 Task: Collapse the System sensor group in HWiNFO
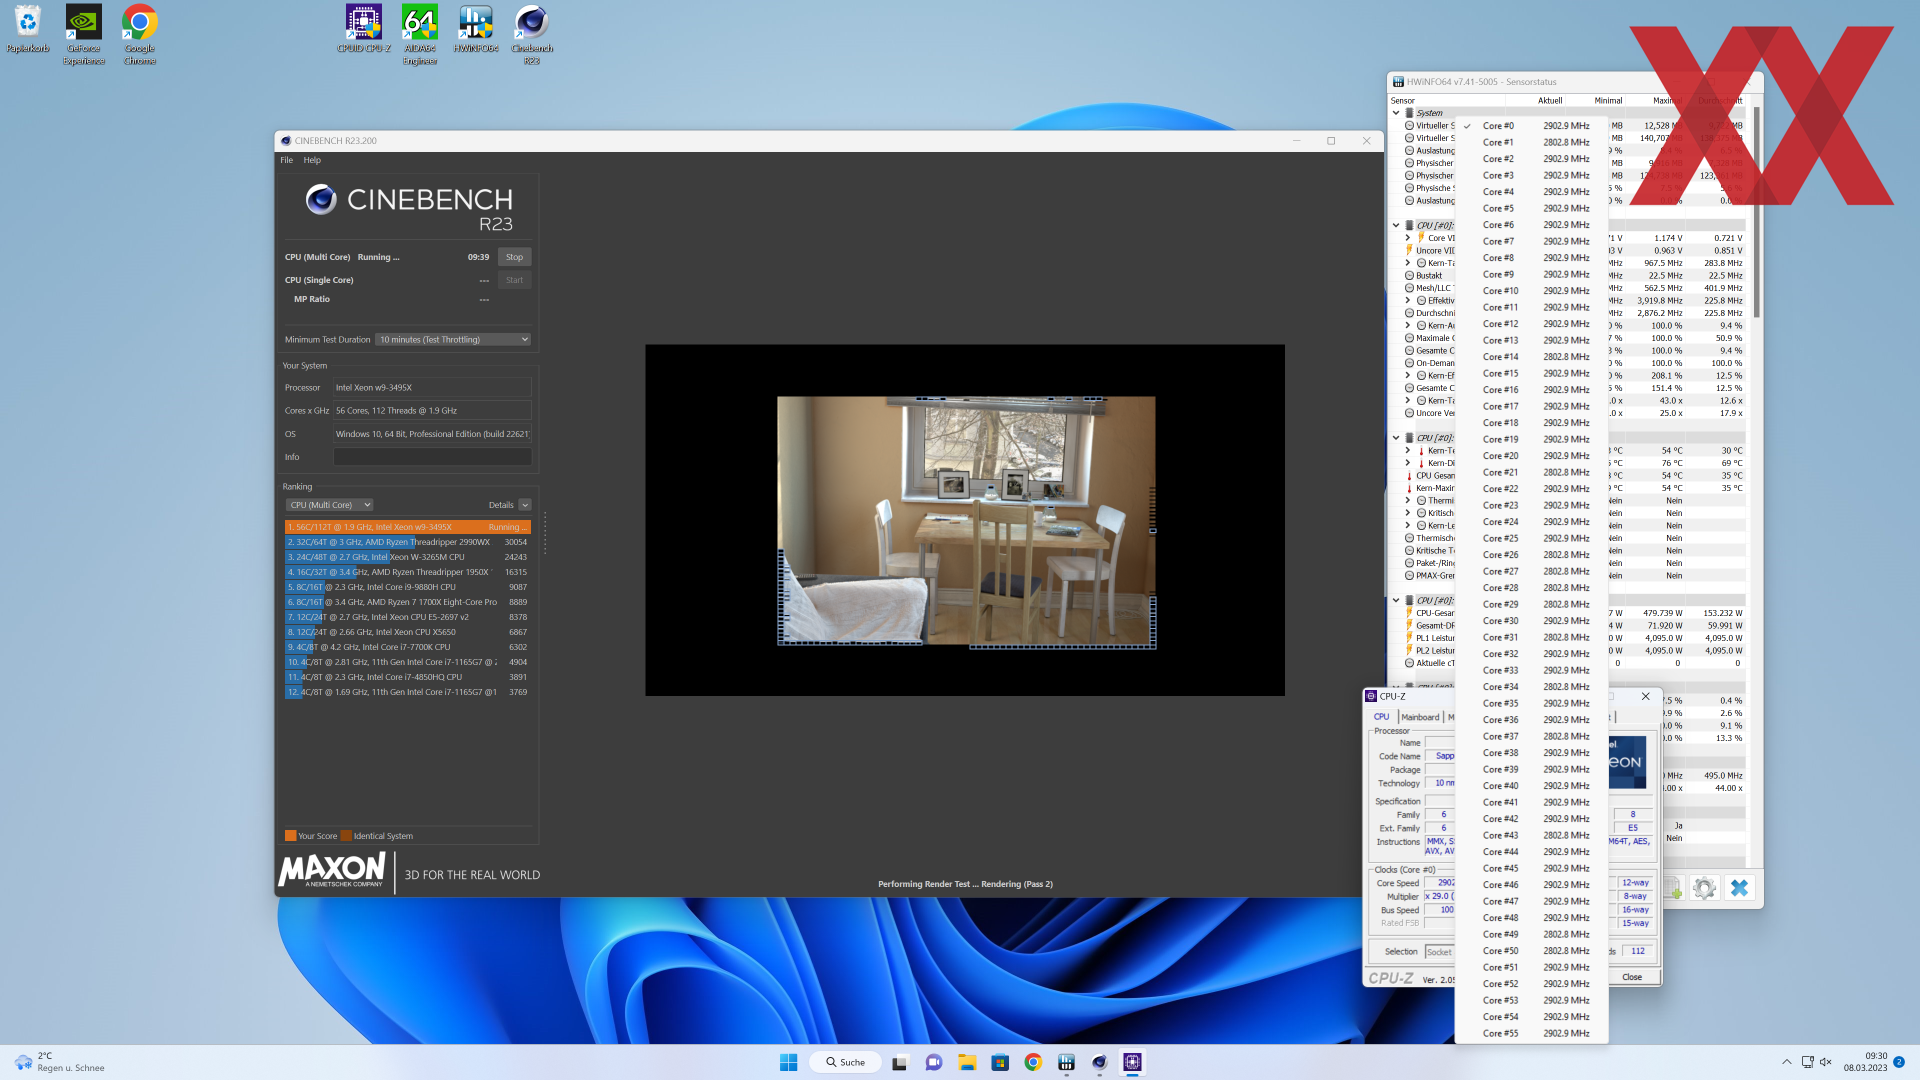(1396, 113)
